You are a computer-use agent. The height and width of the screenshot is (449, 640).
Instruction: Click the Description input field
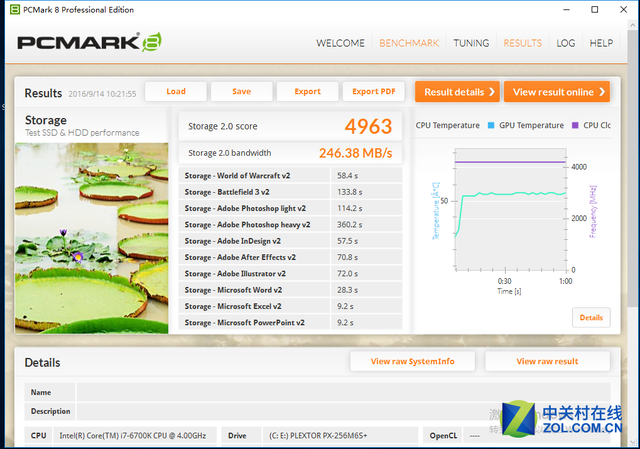pyautogui.click(x=343, y=411)
